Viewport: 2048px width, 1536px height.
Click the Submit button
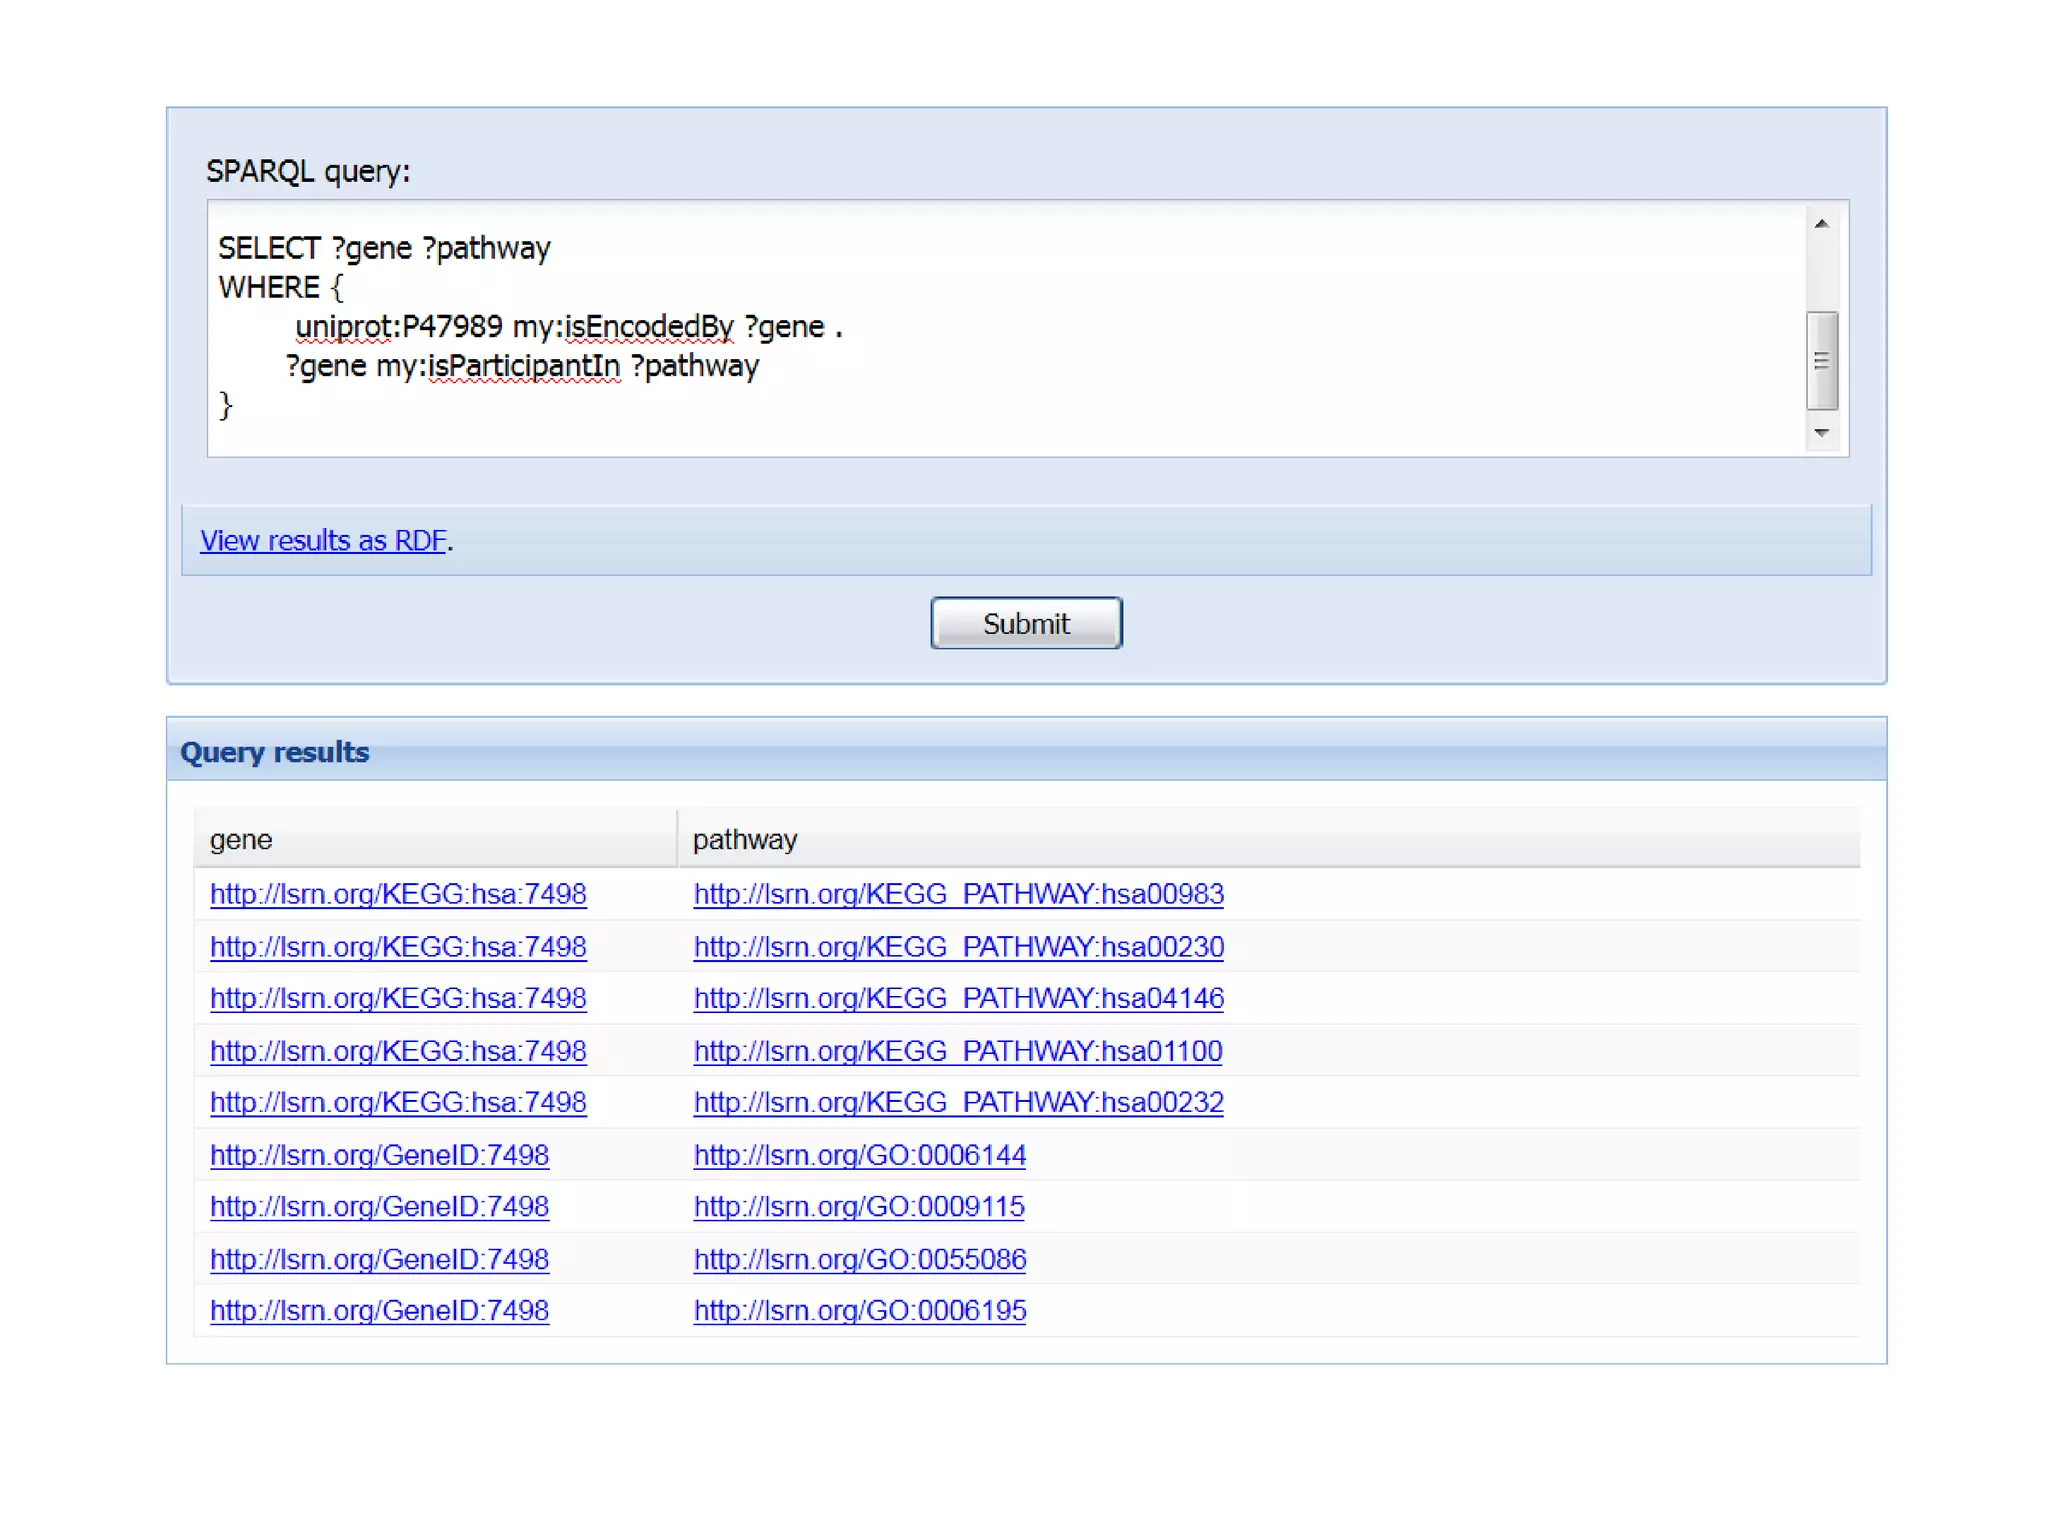pyautogui.click(x=1025, y=623)
